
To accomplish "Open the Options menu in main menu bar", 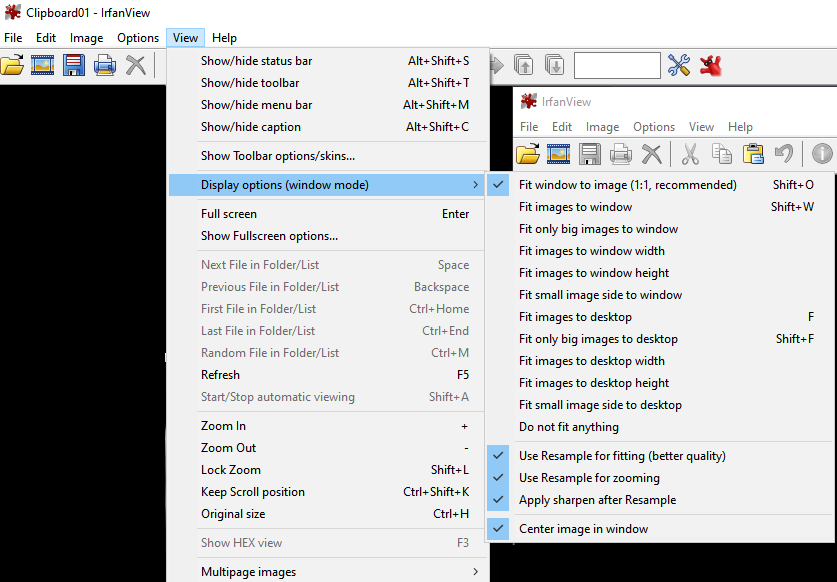I will pyautogui.click(x=138, y=38).
